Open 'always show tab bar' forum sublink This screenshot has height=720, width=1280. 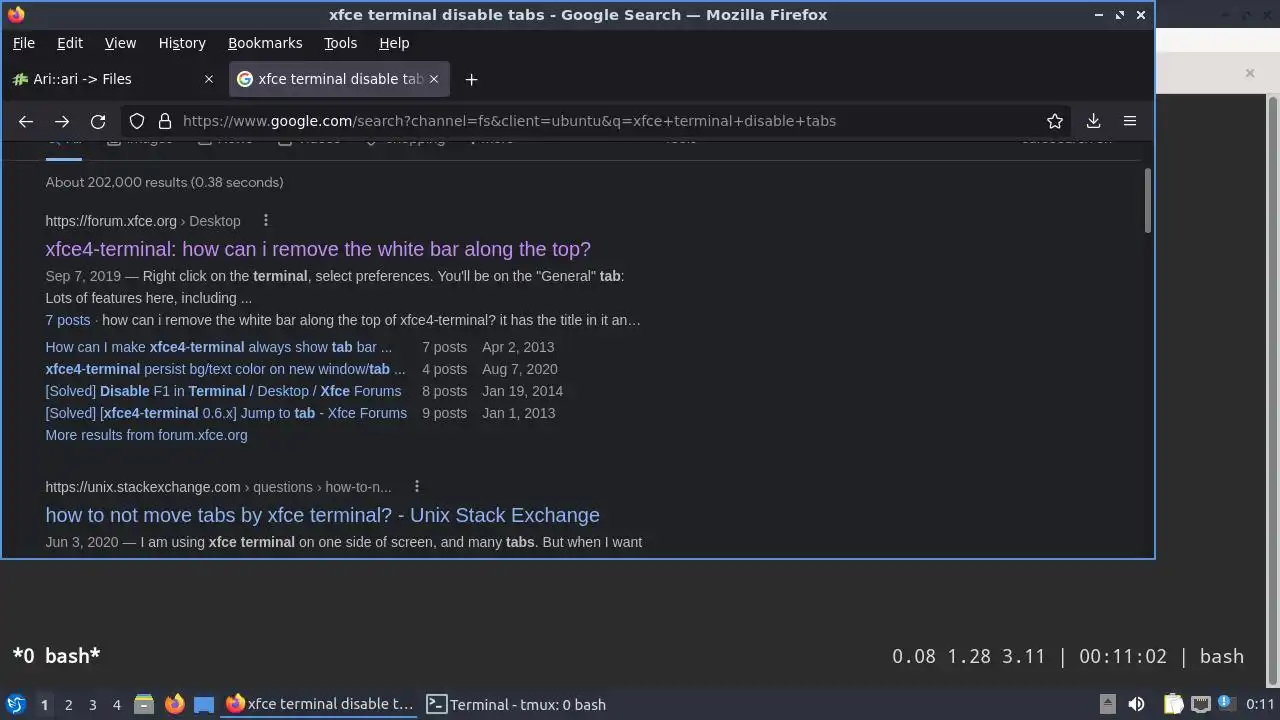[218, 347]
